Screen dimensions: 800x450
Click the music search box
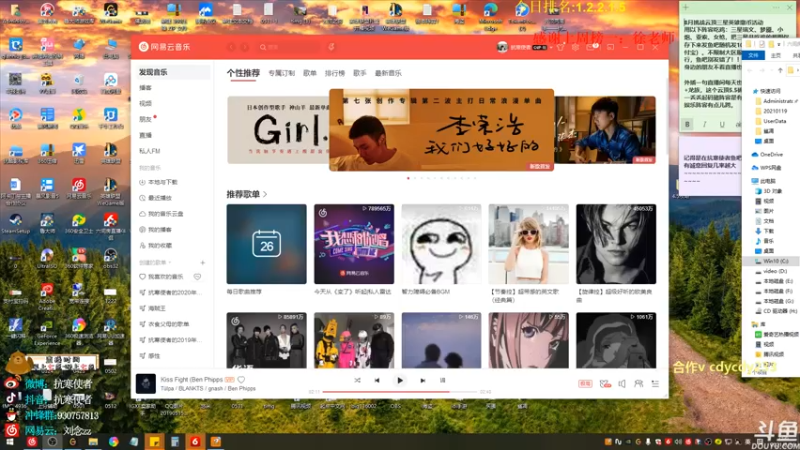[x=290, y=47]
